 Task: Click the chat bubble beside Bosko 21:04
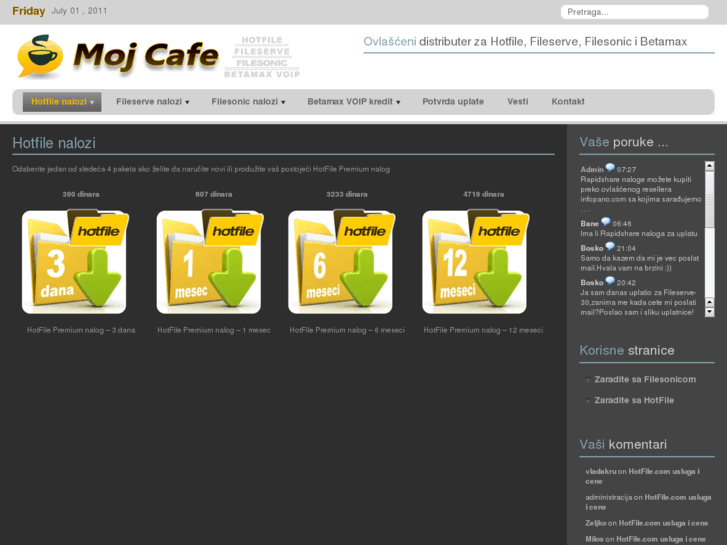pyautogui.click(x=610, y=246)
